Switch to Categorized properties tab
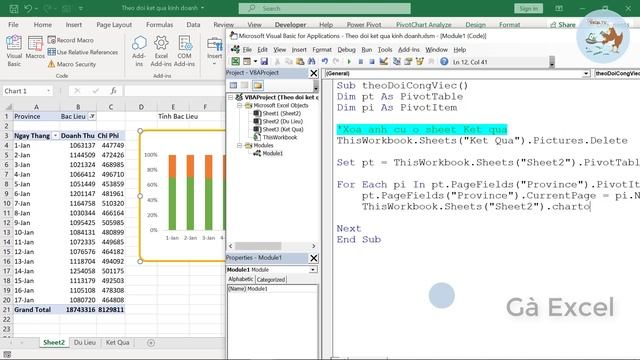 [x=271, y=280]
